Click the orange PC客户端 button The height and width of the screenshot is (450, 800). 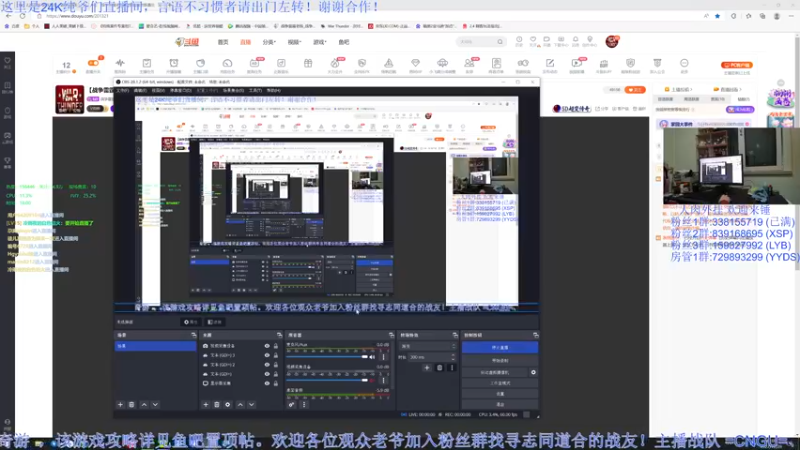pyautogui.click(x=737, y=65)
